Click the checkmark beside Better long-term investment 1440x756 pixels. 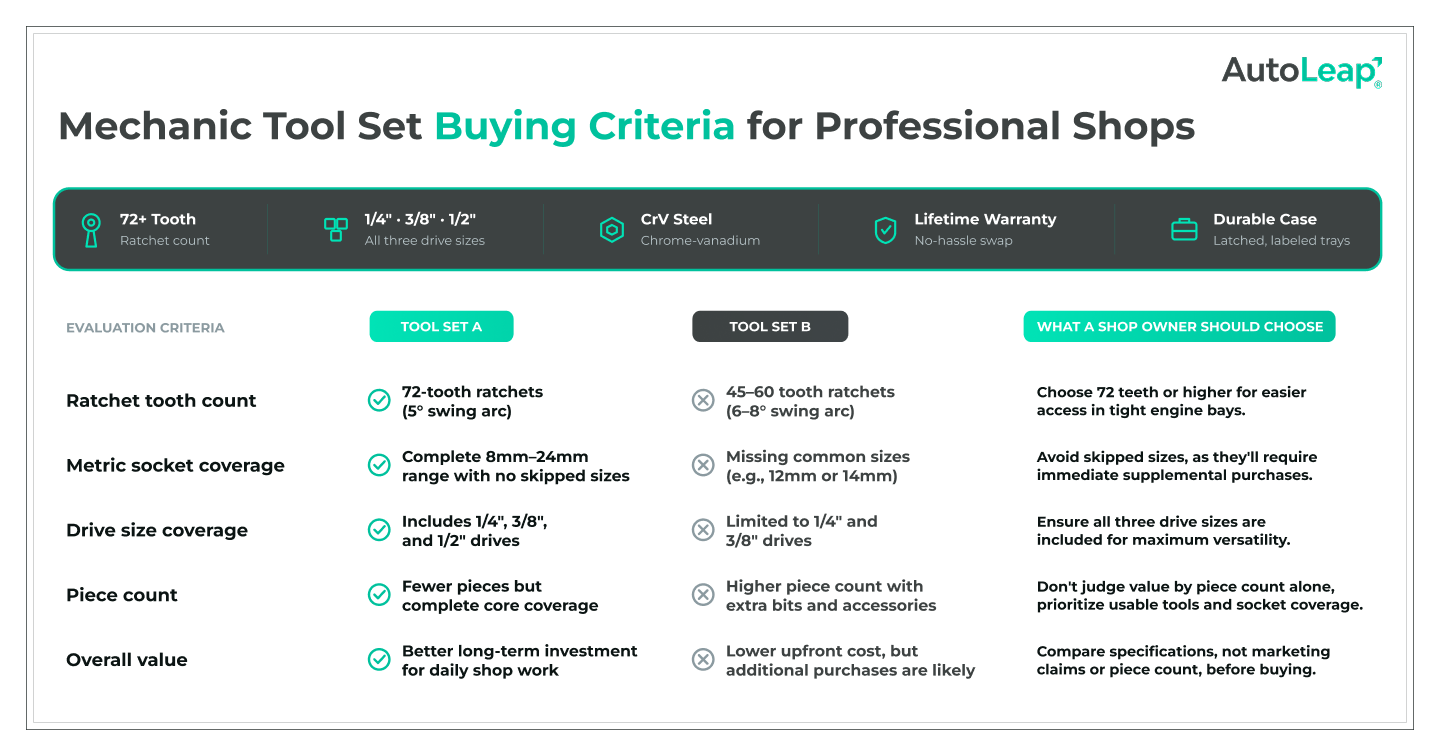379,660
